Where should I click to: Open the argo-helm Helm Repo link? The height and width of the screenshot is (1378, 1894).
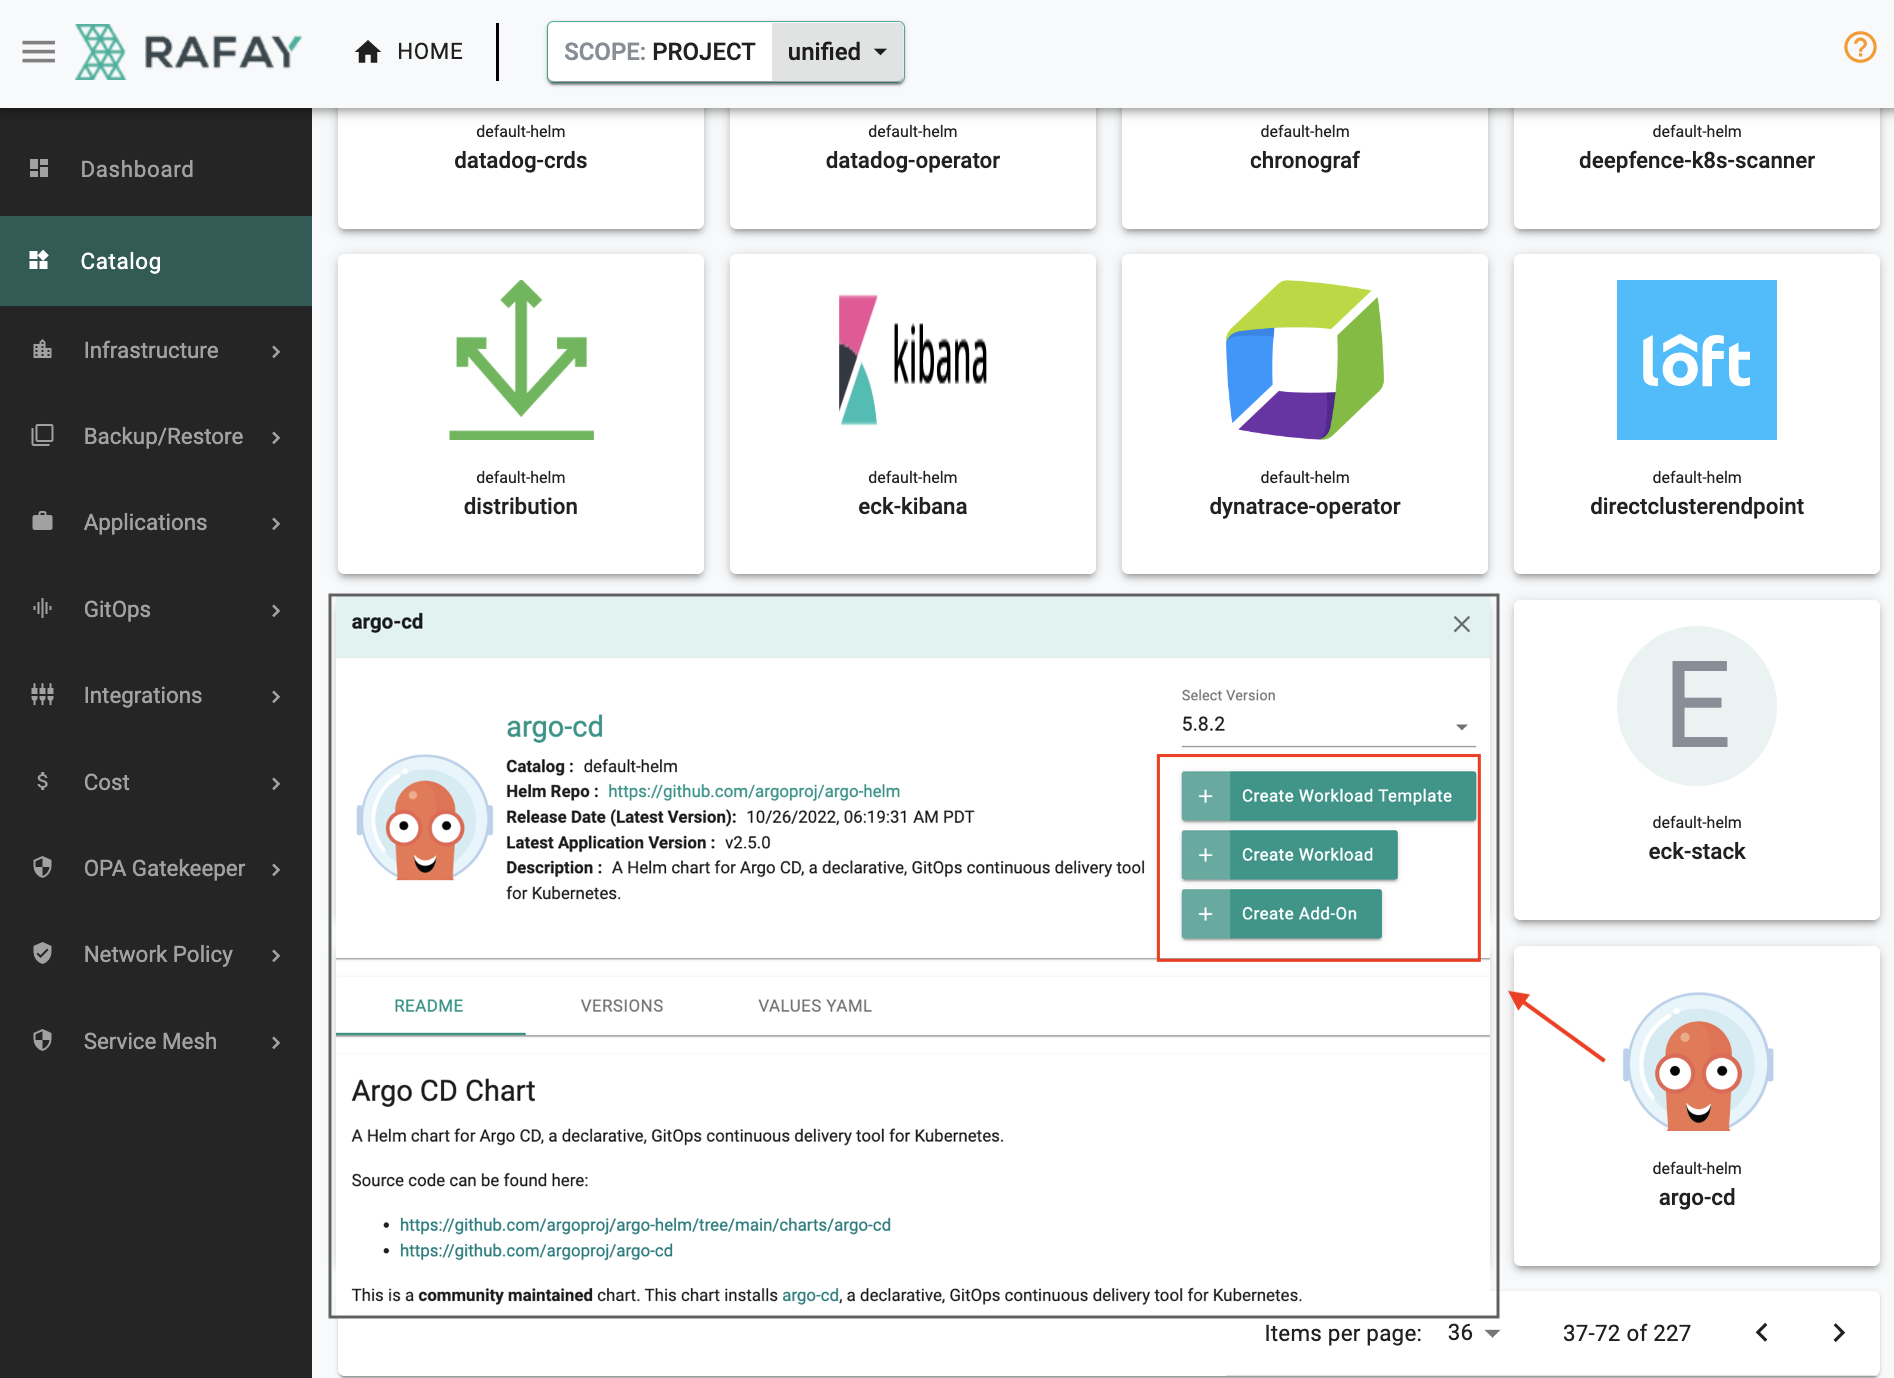[x=754, y=791]
